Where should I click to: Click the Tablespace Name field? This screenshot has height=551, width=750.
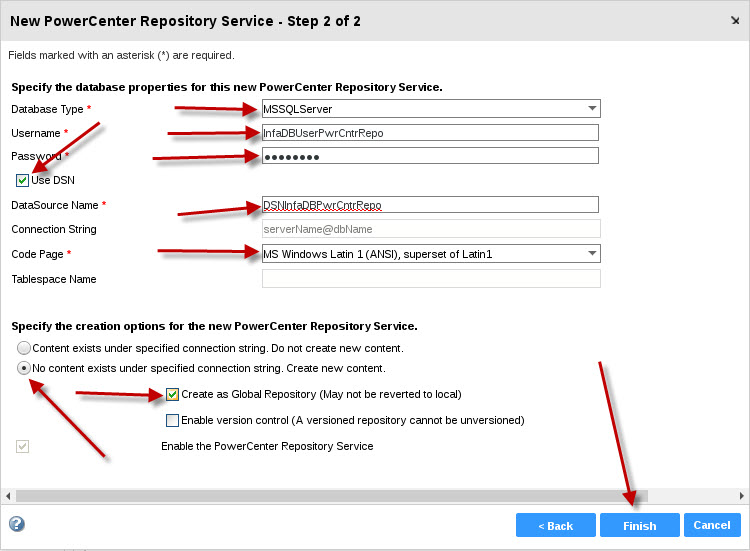point(431,279)
